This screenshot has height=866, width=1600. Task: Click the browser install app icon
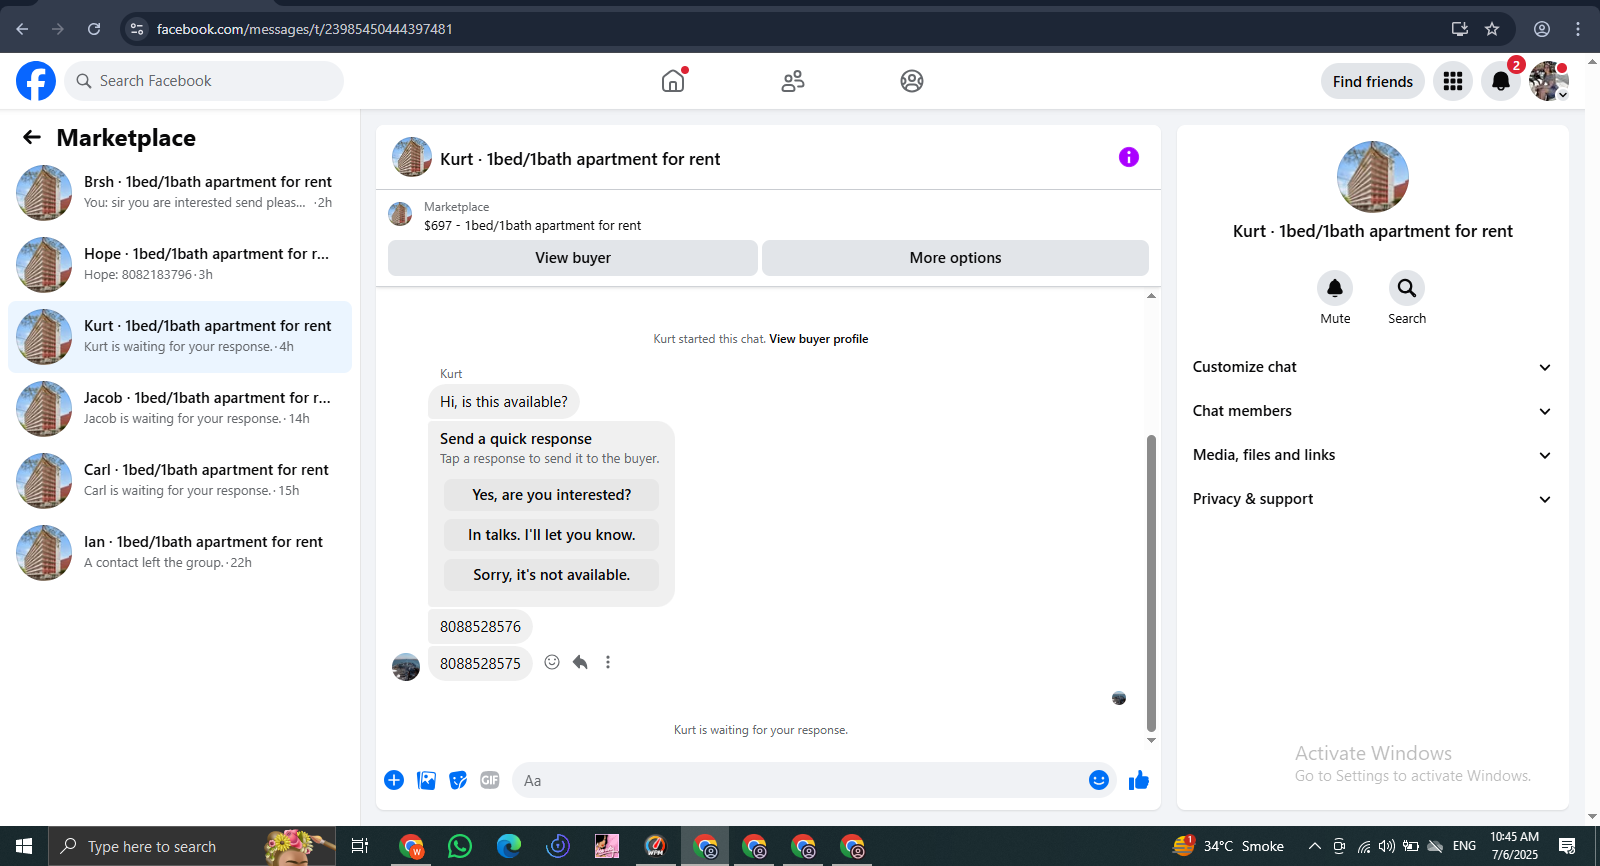point(1460,29)
